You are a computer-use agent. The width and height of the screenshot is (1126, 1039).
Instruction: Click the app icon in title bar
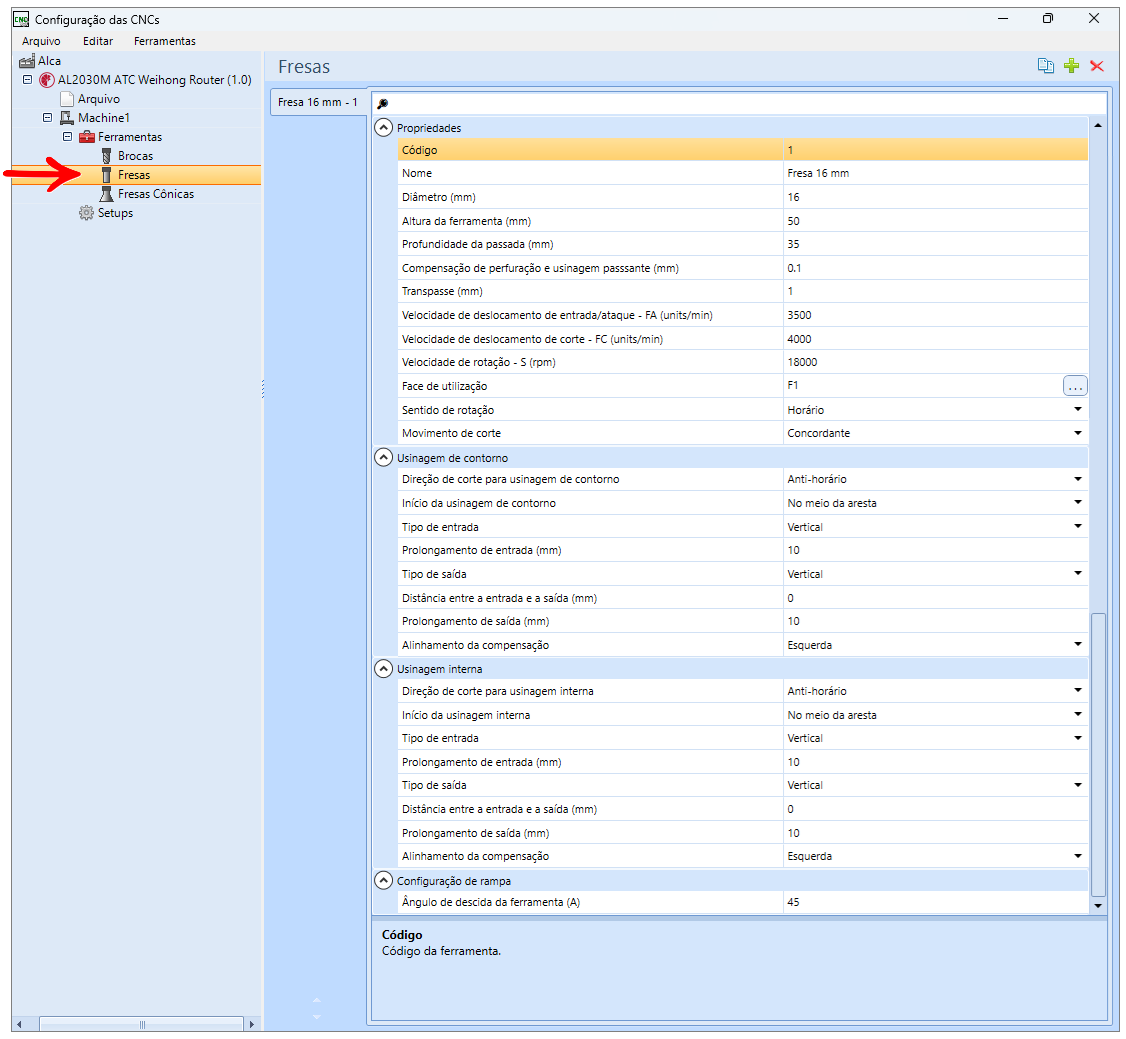[x=21, y=19]
